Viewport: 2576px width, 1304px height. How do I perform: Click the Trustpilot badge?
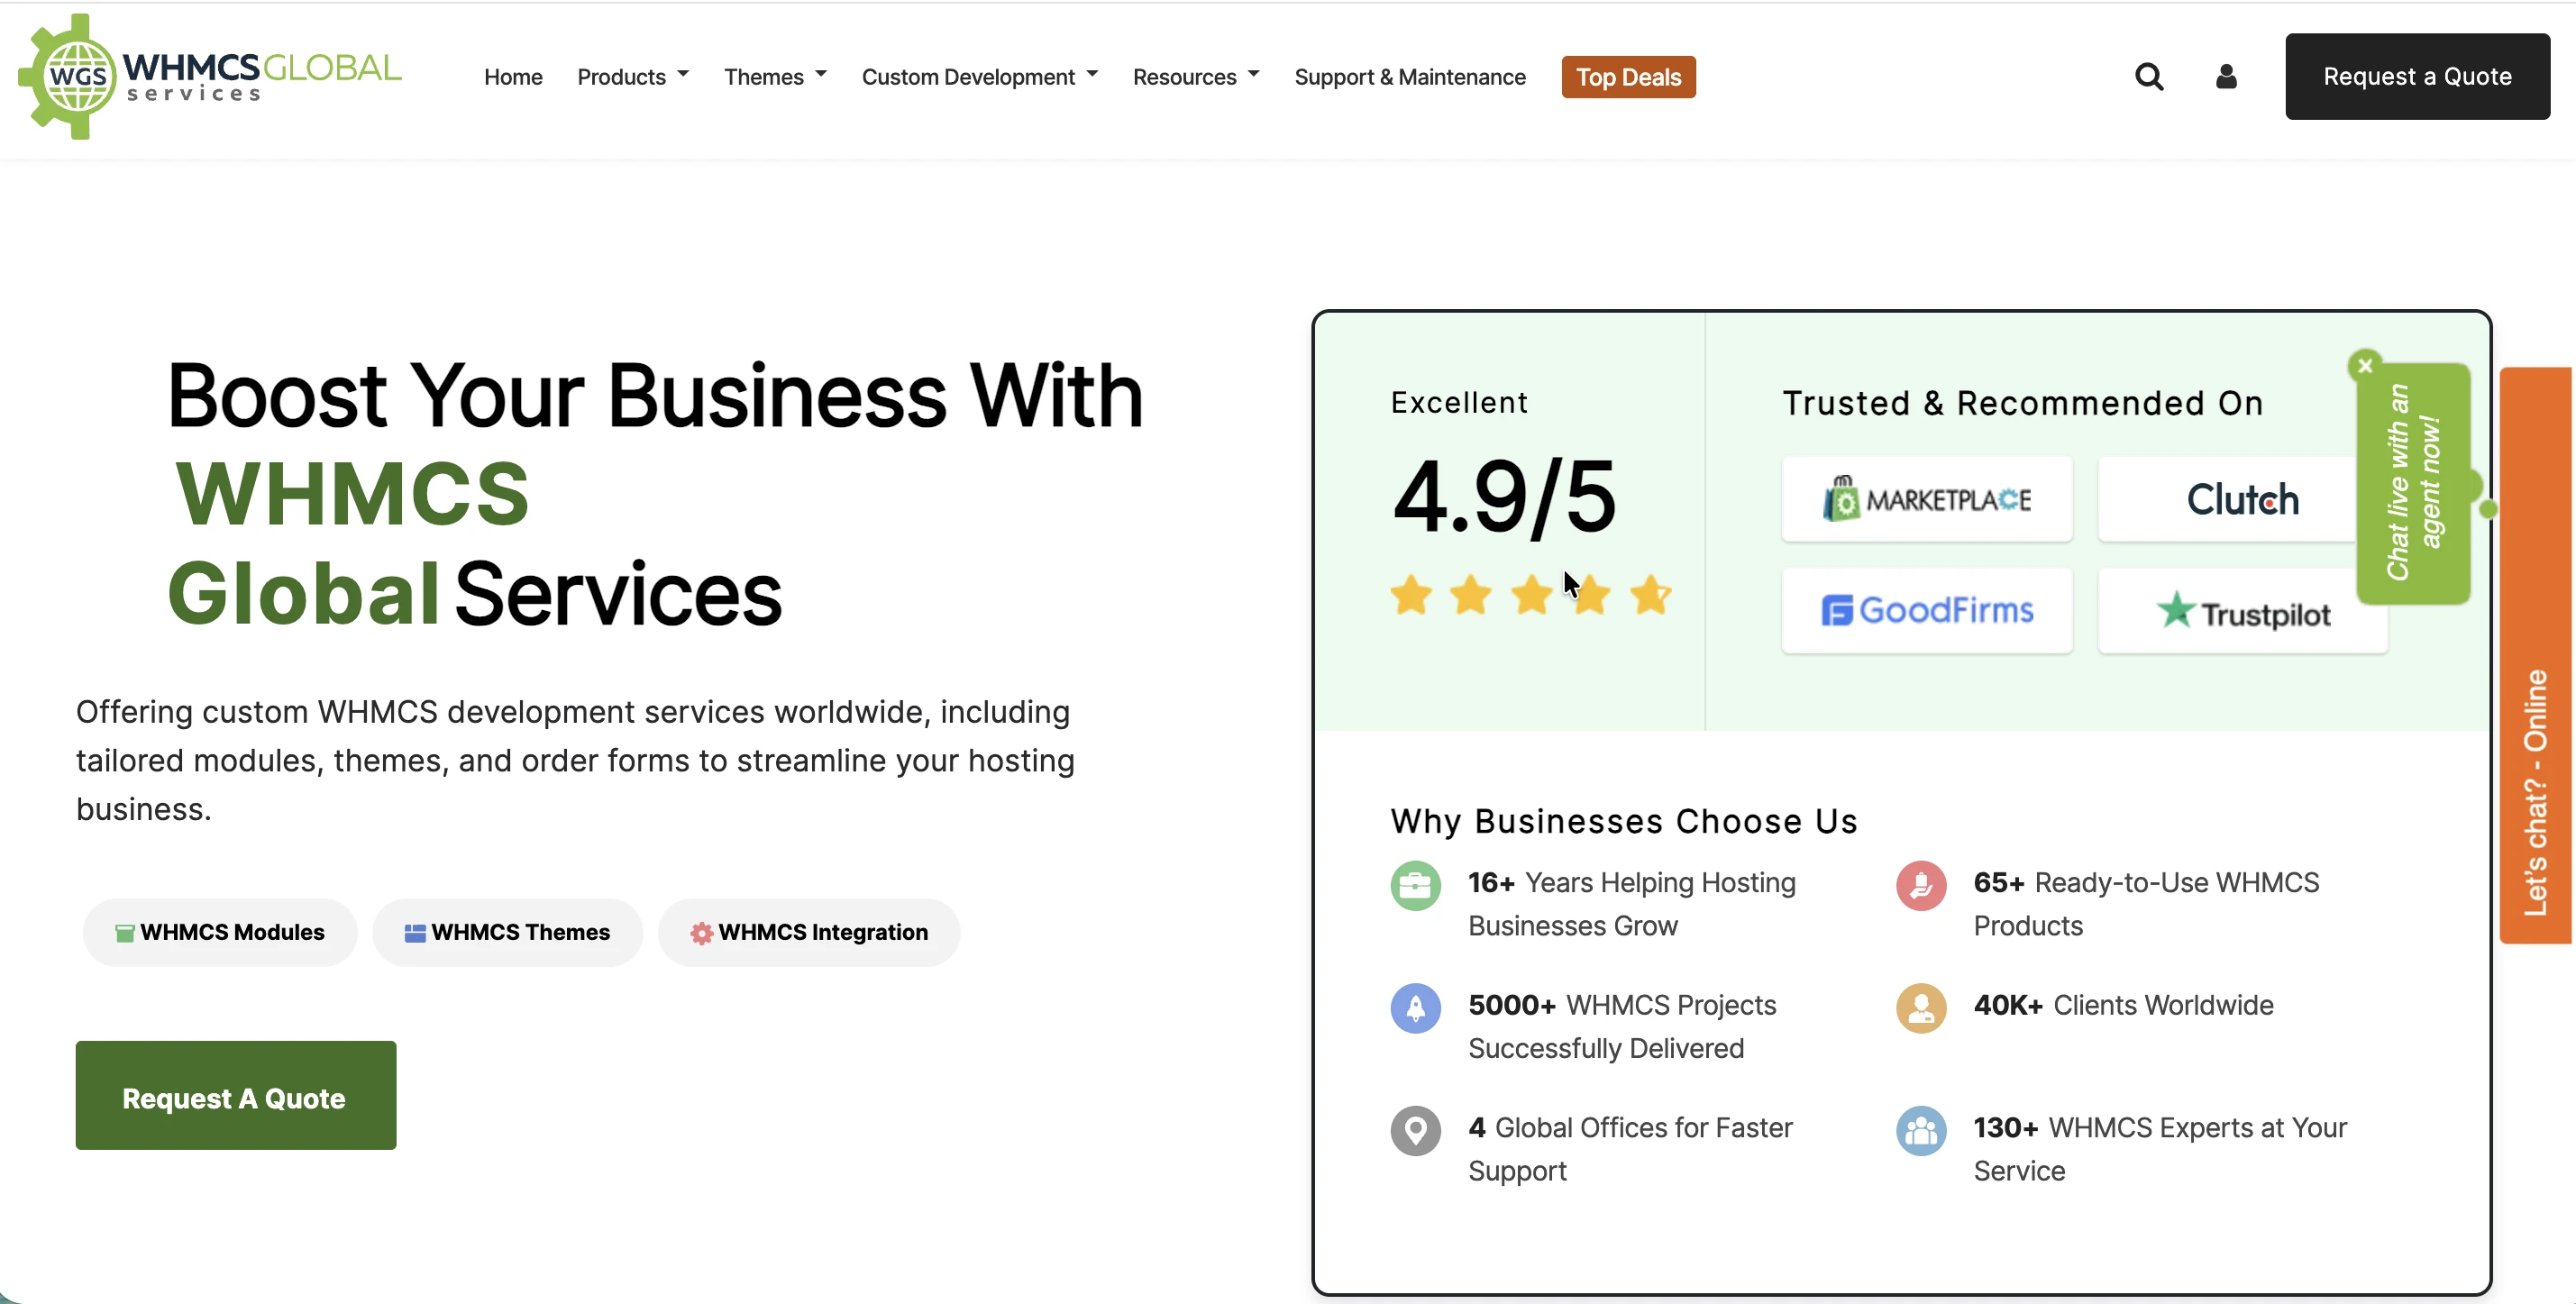coord(2242,612)
